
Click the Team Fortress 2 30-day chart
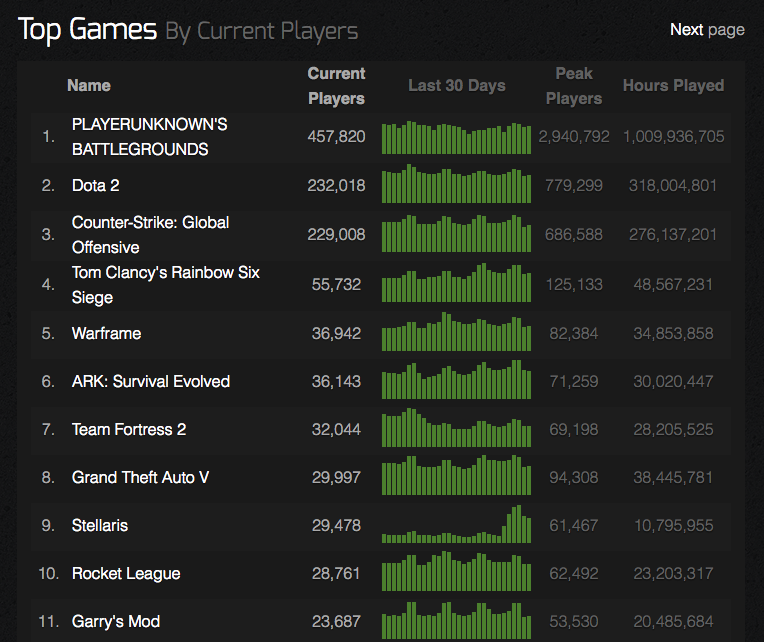click(x=457, y=428)
